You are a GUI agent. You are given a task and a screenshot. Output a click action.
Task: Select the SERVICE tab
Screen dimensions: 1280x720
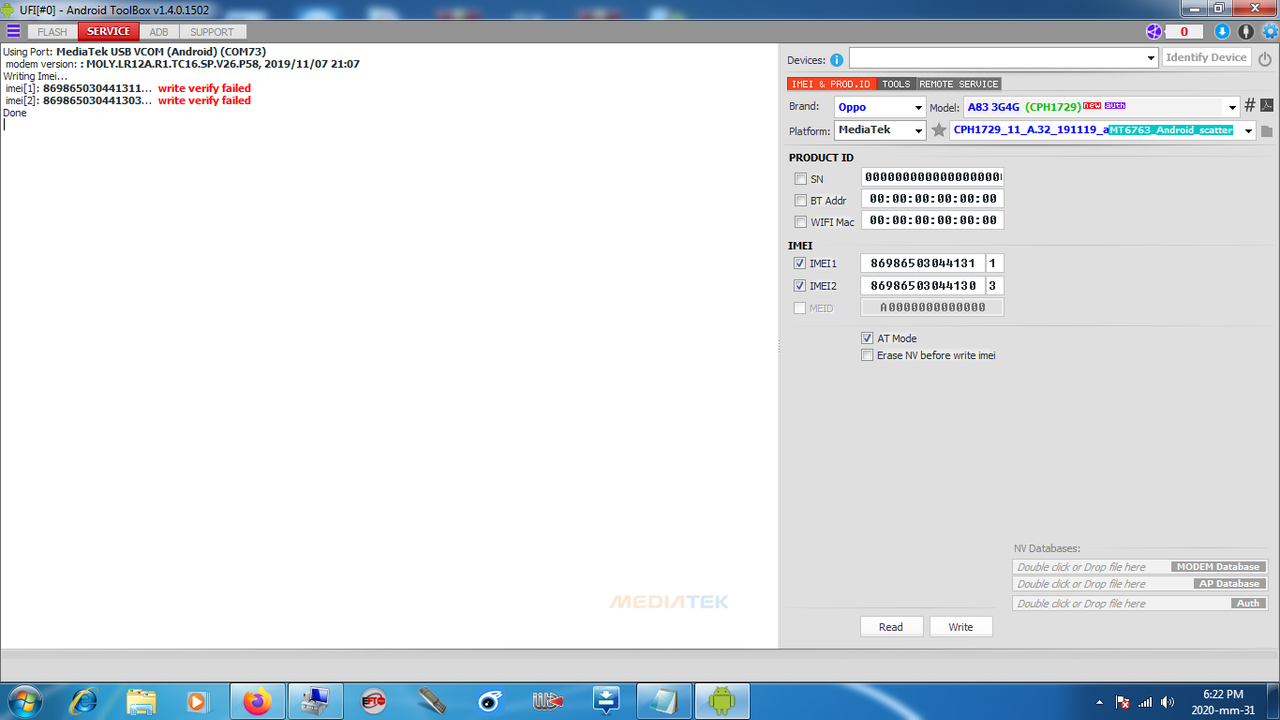[x=108, y=32]
